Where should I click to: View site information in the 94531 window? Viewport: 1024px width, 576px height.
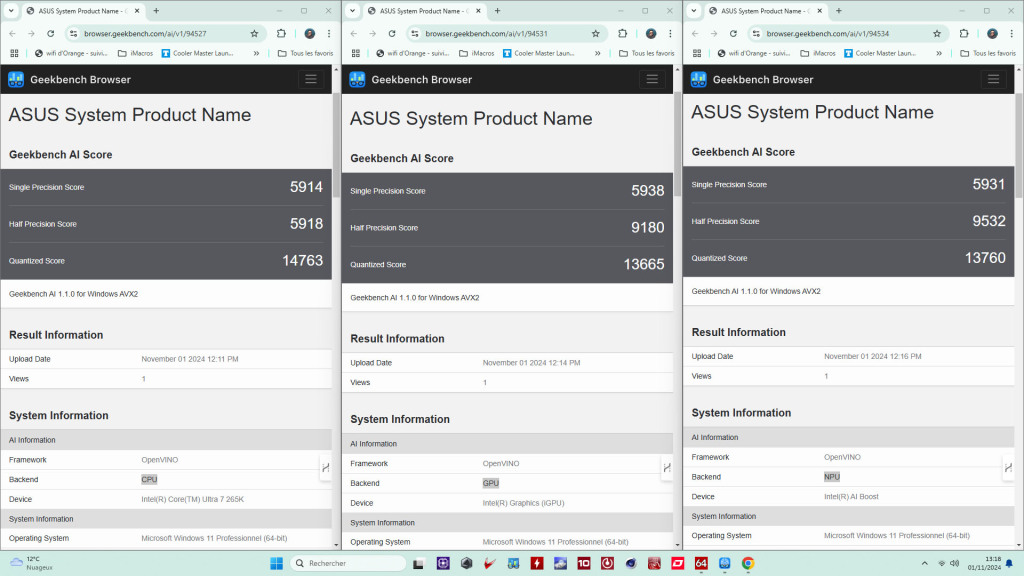point(415,33)
